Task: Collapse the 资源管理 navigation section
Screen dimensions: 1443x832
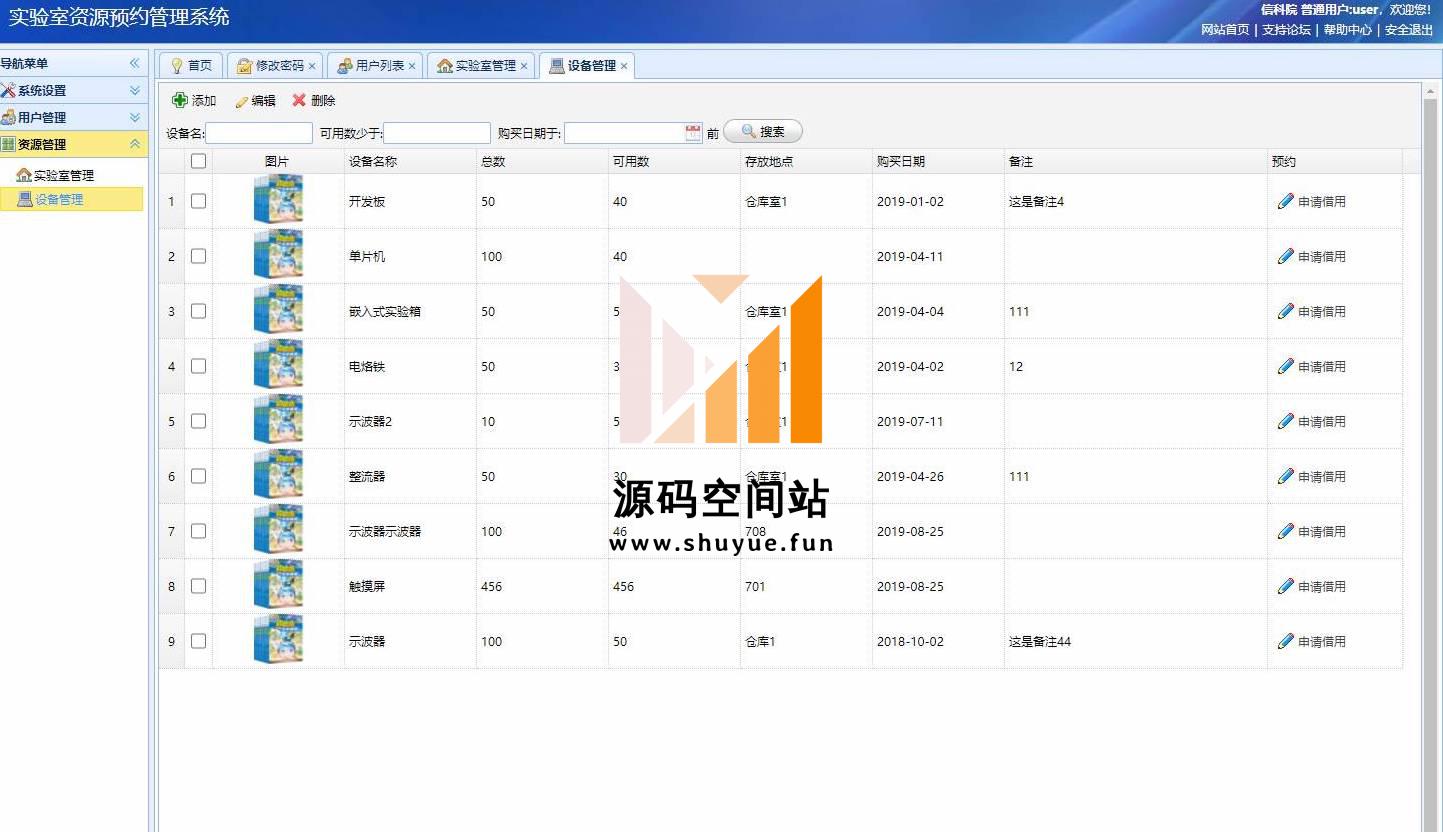Action: coord(135,144)
